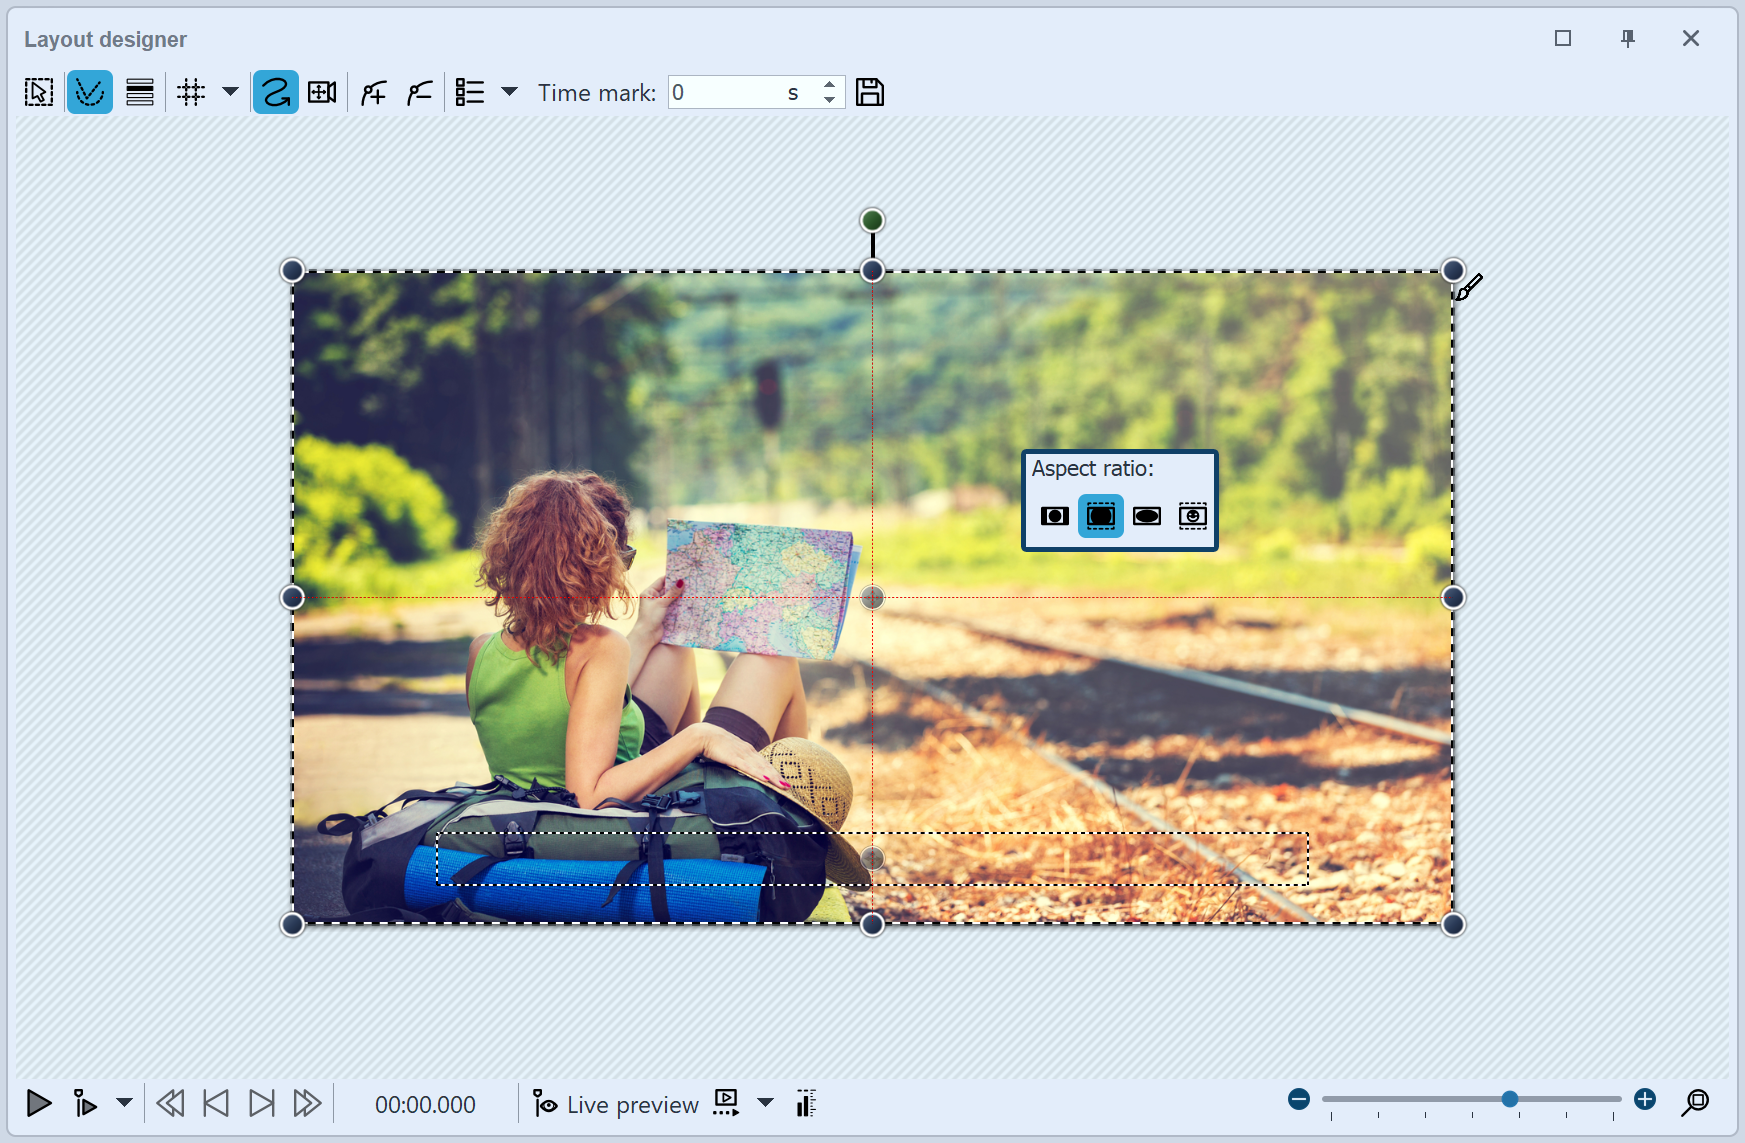This screenshot has width=1745, height=1143.
Task: Click the grid display icon
Action: (x=190, y=92)
